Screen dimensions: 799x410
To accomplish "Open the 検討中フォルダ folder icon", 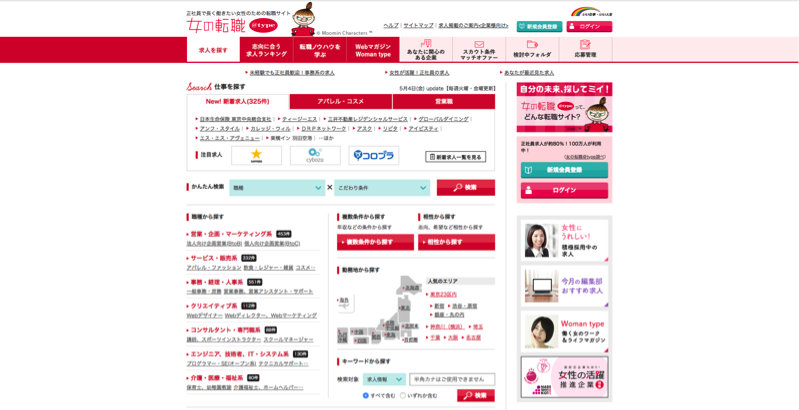I will [x=532, y=50].
